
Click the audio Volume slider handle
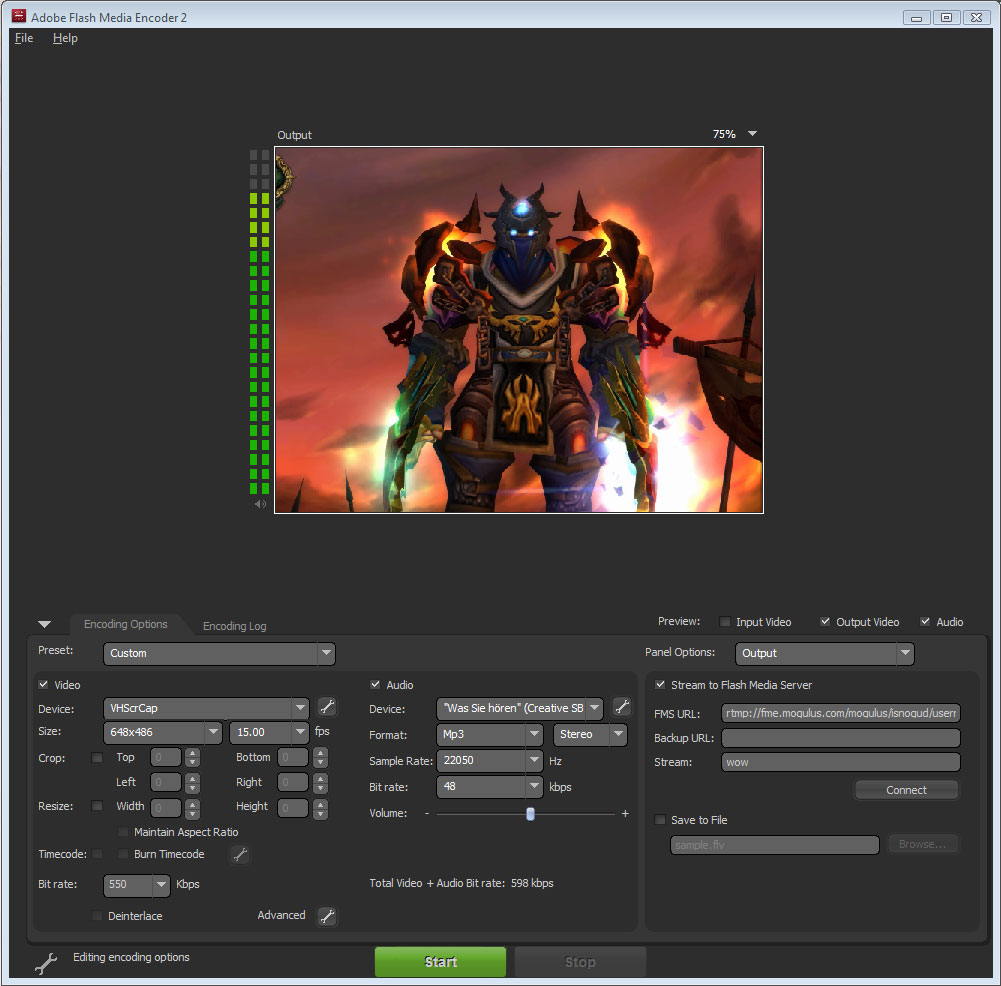530,814
